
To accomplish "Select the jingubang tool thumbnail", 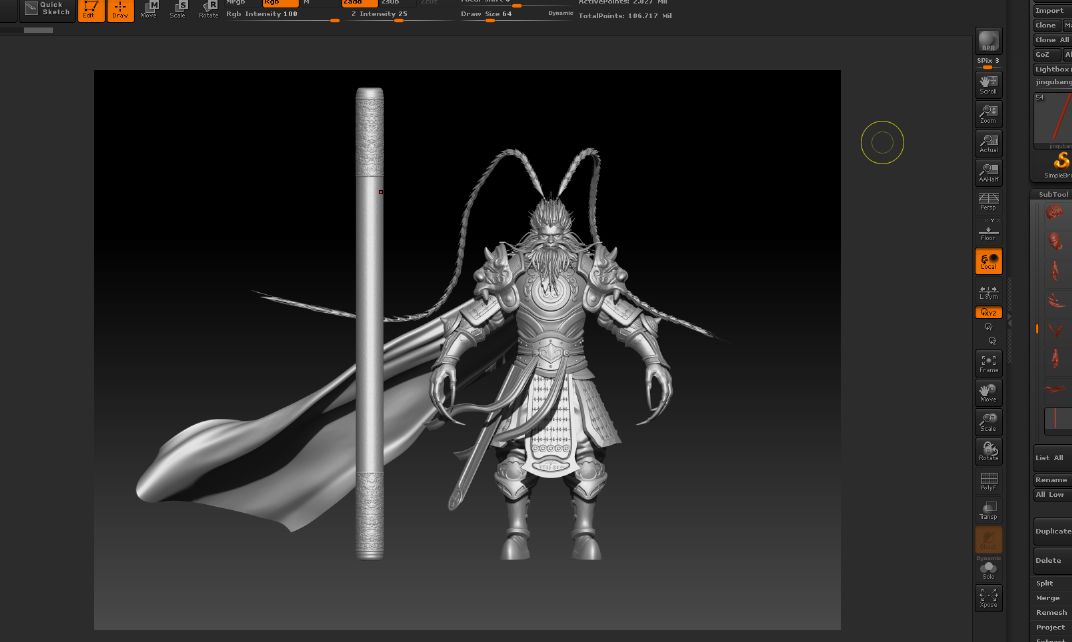I will point(1053,118).
